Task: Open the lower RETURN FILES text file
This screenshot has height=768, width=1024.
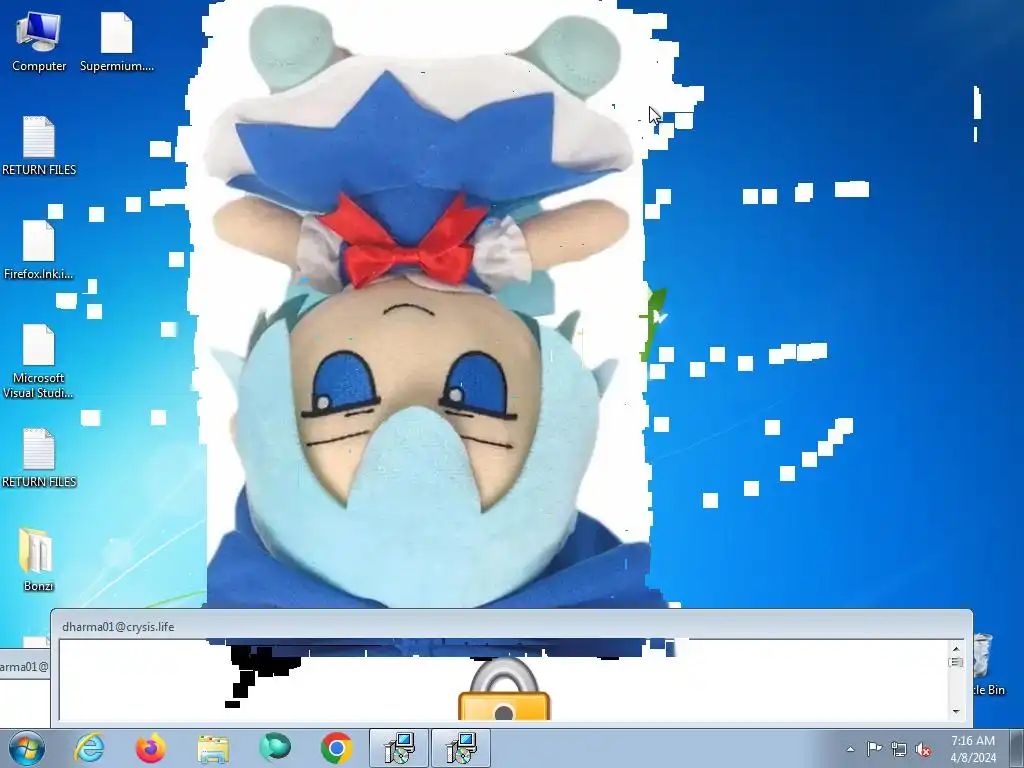Action: pos(39,458)
